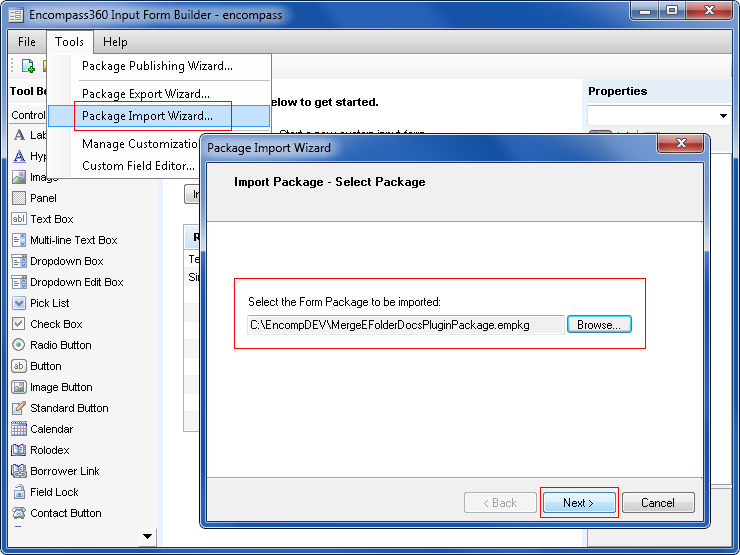This screenshot has height=555, width=740.
Task: Select the Standard Button control icon
Action: pyautogui.click(x=19, y=408)
